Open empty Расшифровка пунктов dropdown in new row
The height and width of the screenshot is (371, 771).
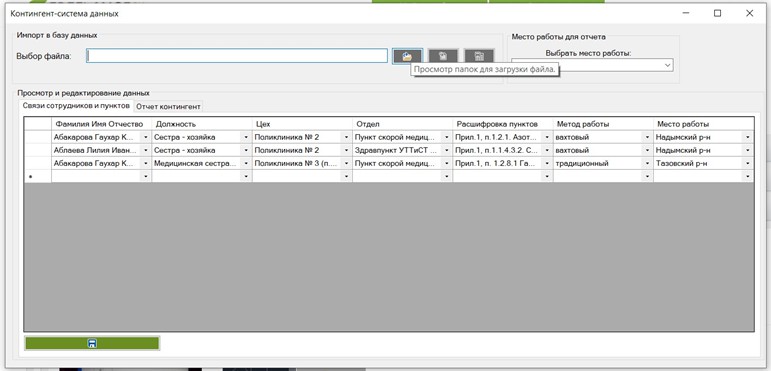click(547, 176)
